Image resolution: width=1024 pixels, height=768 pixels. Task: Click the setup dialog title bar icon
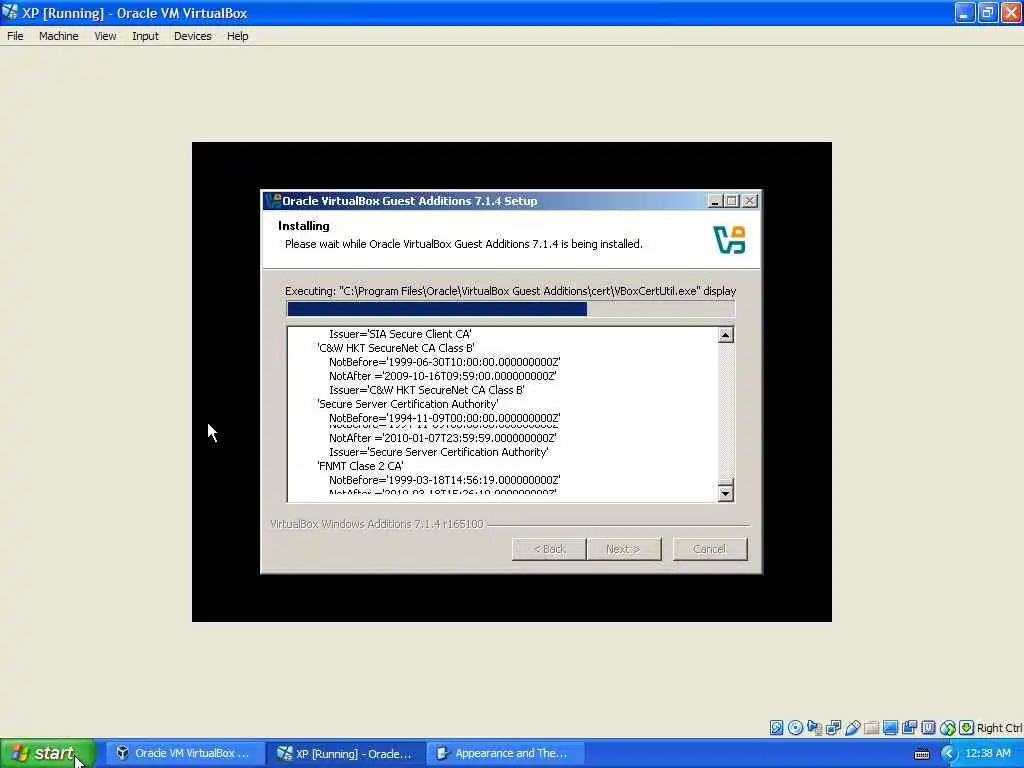point(273,200)
